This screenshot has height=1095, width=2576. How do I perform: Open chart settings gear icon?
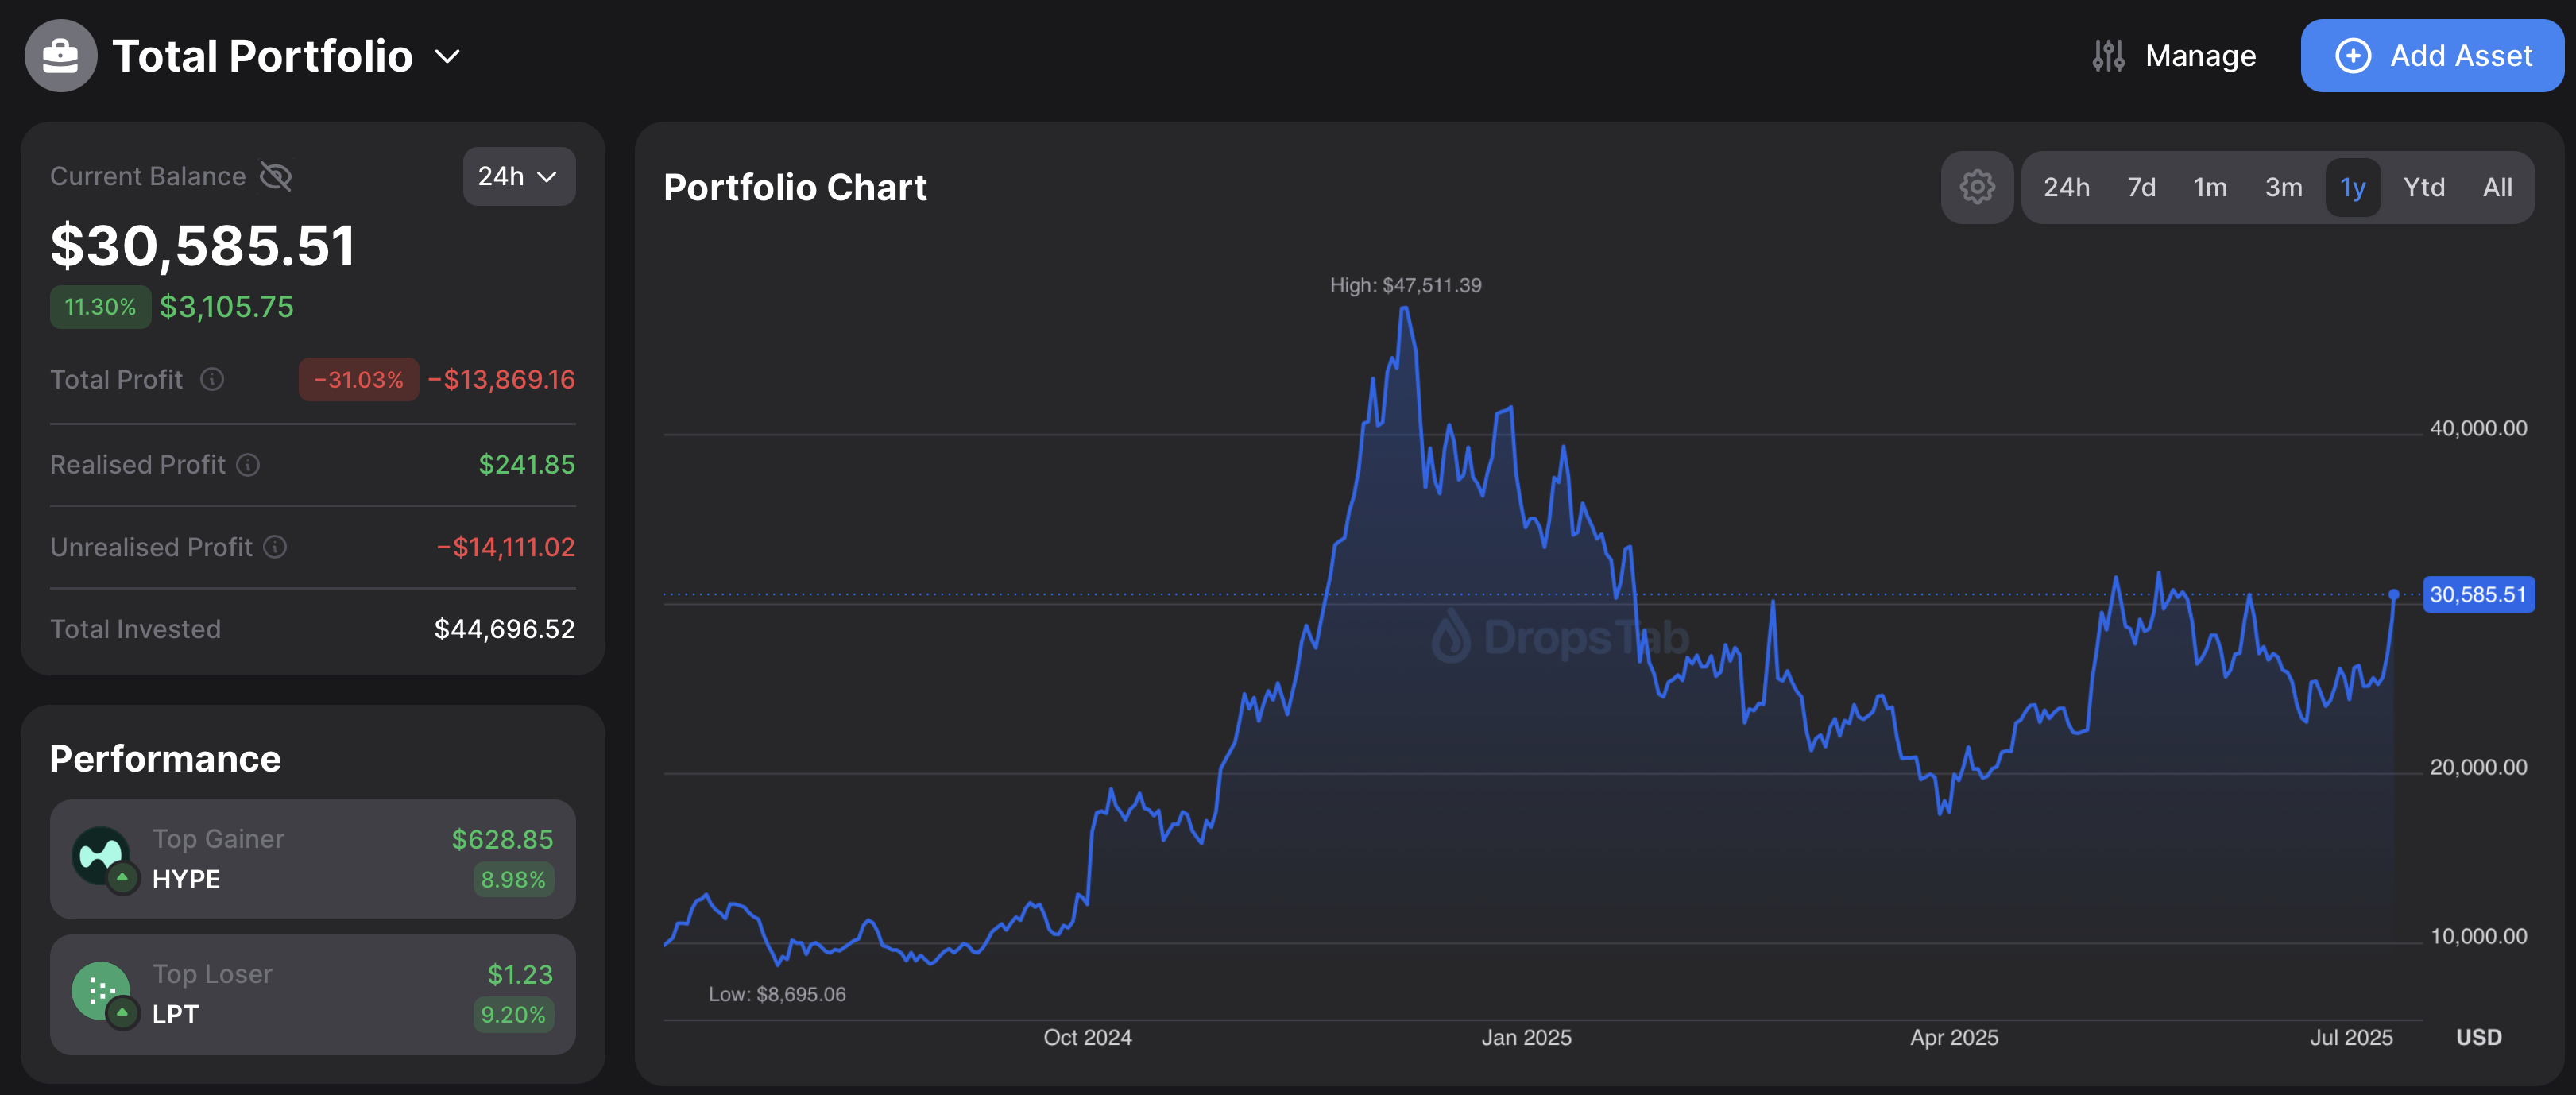[x=1976, y=187]
